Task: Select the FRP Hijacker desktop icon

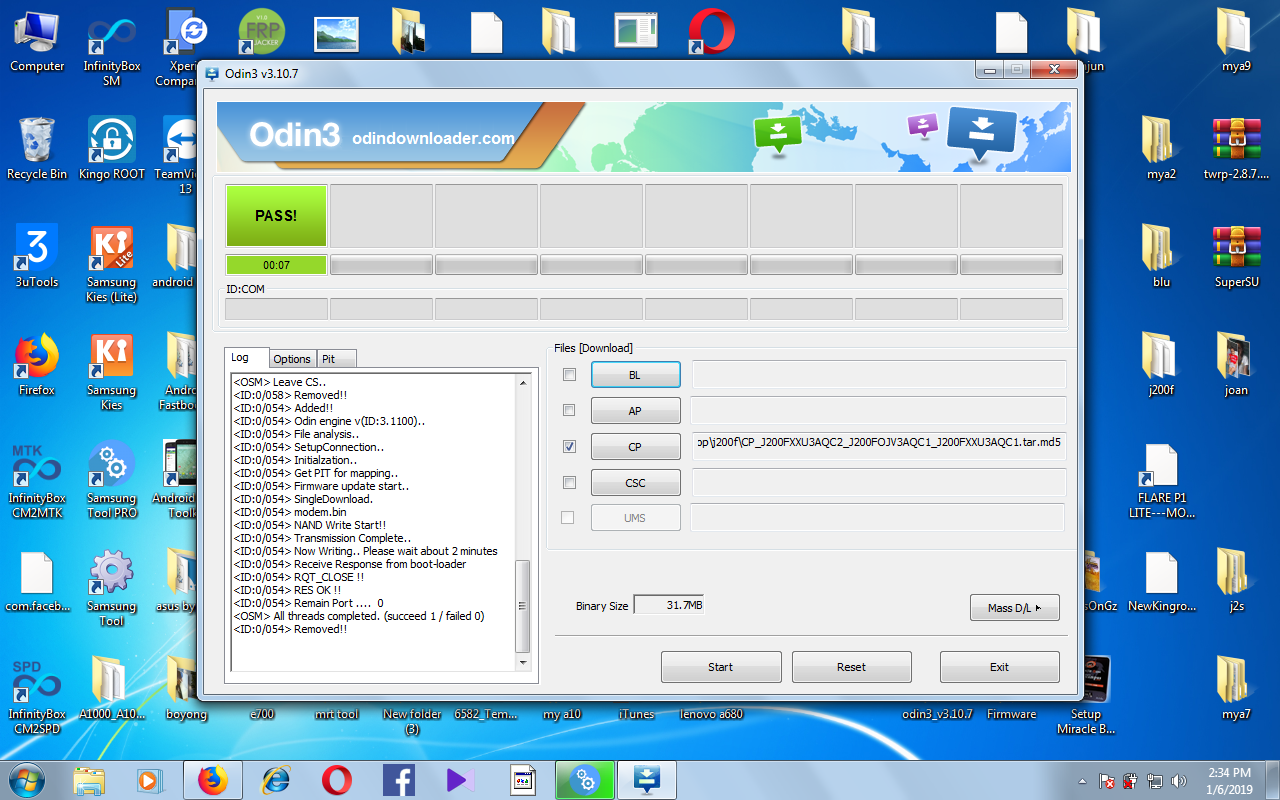Action: 262,32
